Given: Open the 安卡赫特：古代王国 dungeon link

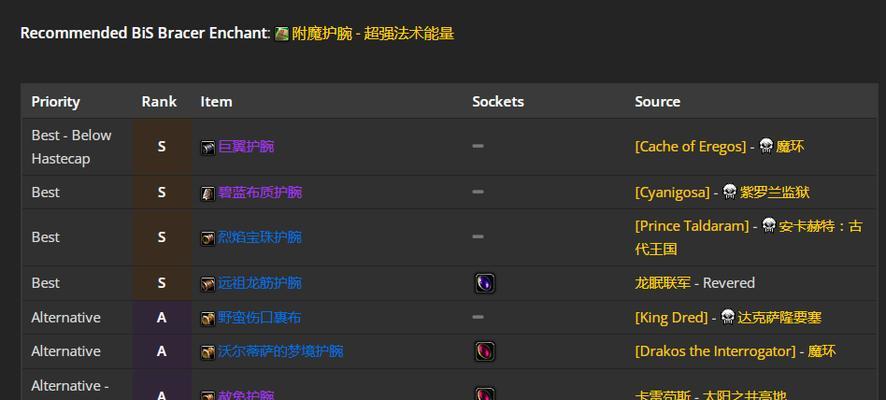Looking at the screenshot, I should click(x=749, y=237).
